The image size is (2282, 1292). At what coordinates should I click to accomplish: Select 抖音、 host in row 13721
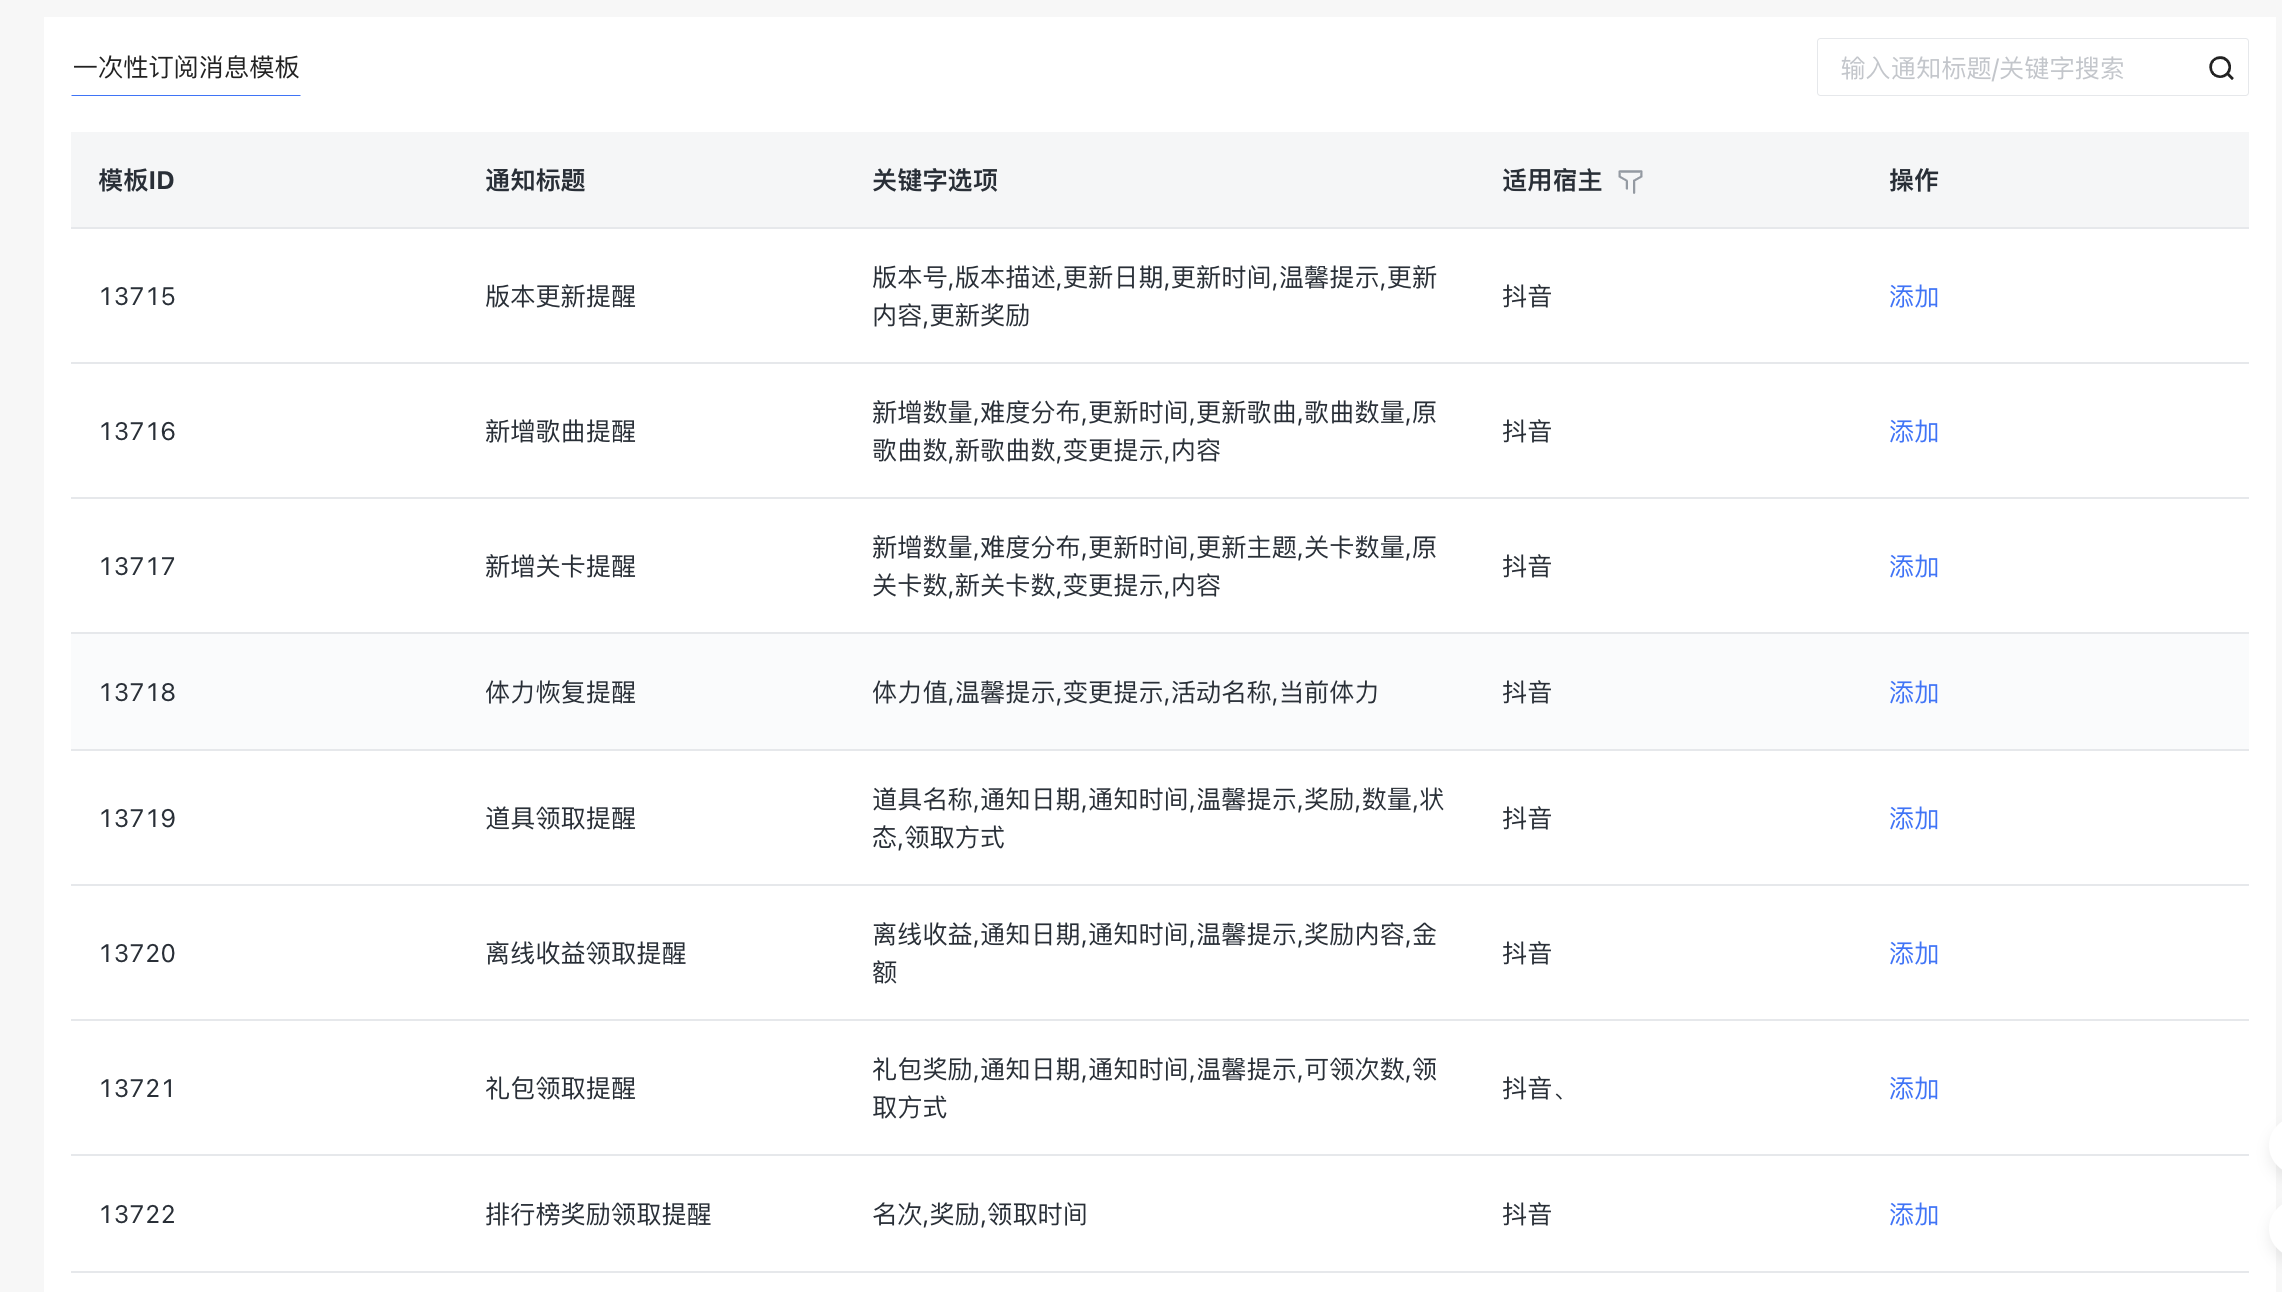(1535, 1088)
